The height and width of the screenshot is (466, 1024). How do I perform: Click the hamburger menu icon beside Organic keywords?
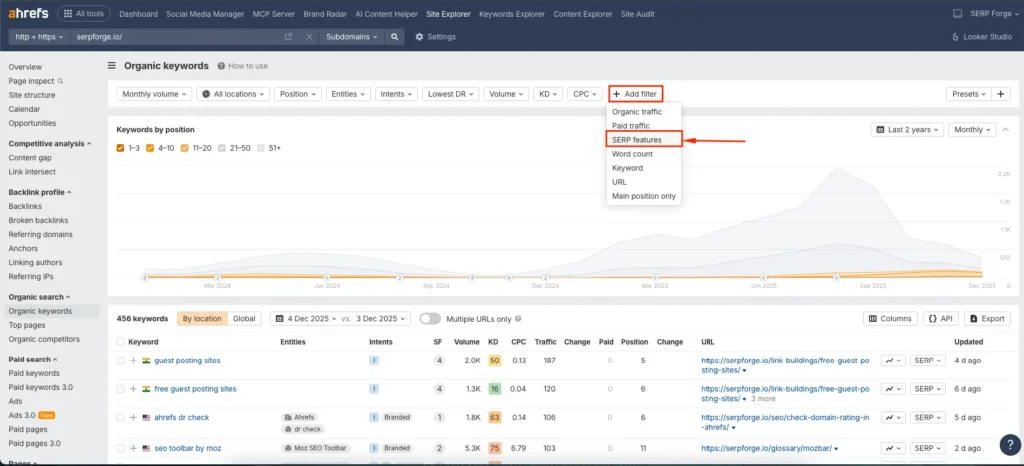click(112, 66)
